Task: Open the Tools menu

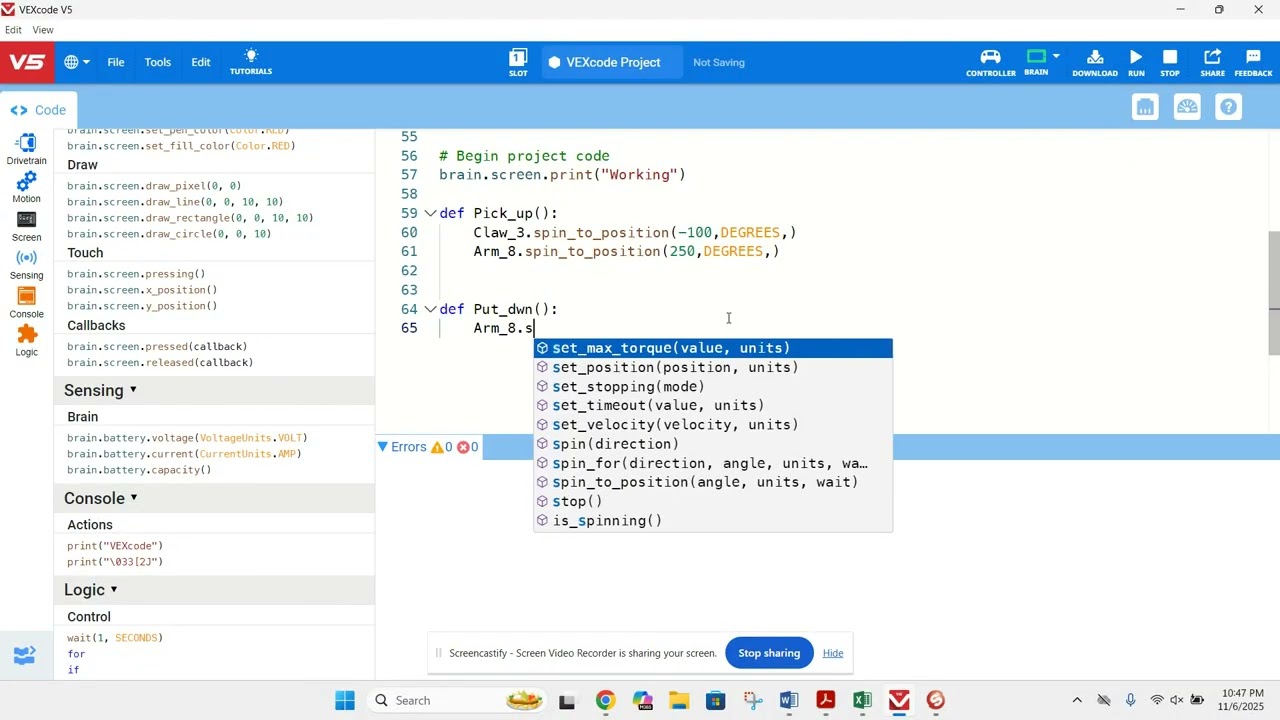Action: coord(158,62)
